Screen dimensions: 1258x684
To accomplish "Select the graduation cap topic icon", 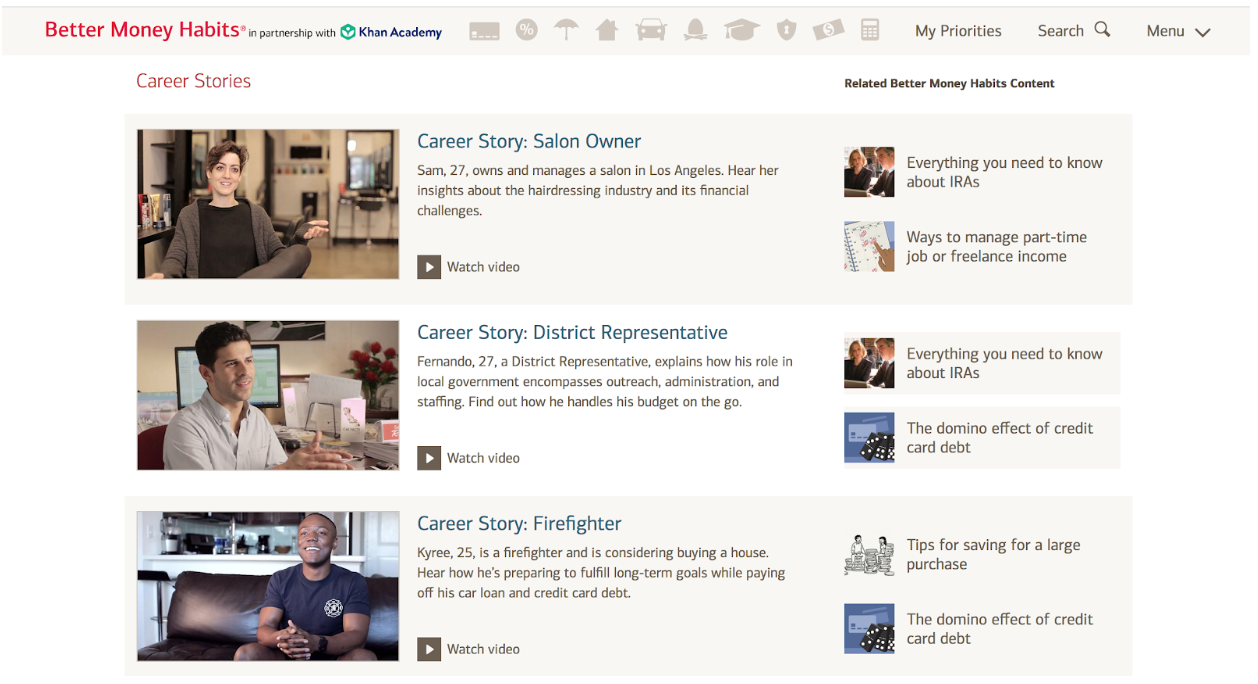I will coord(741,31).
